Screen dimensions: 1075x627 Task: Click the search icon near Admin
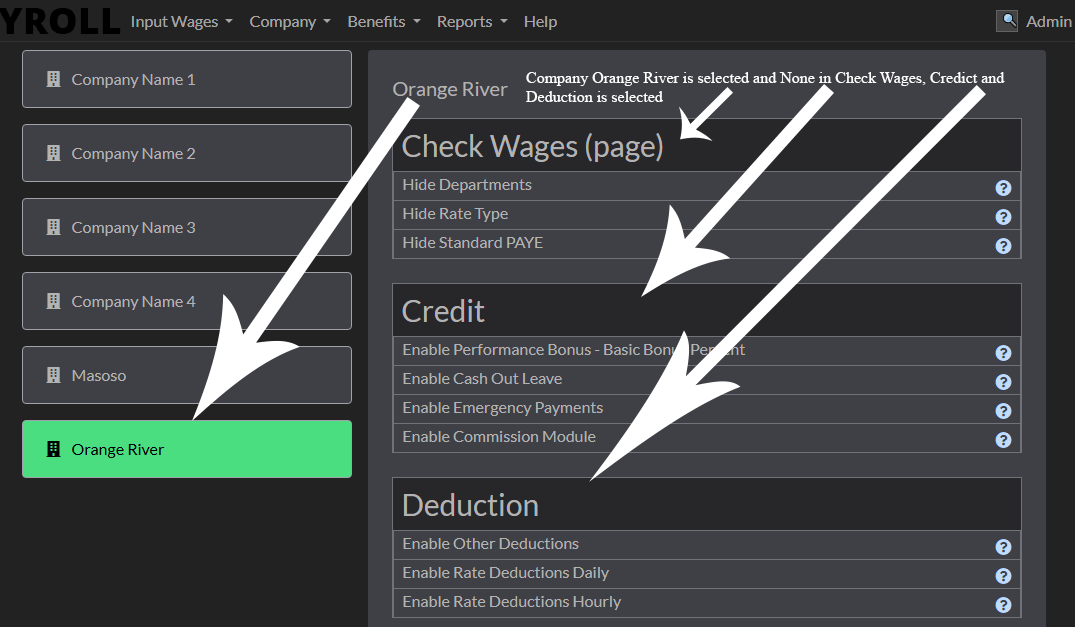1007,21
